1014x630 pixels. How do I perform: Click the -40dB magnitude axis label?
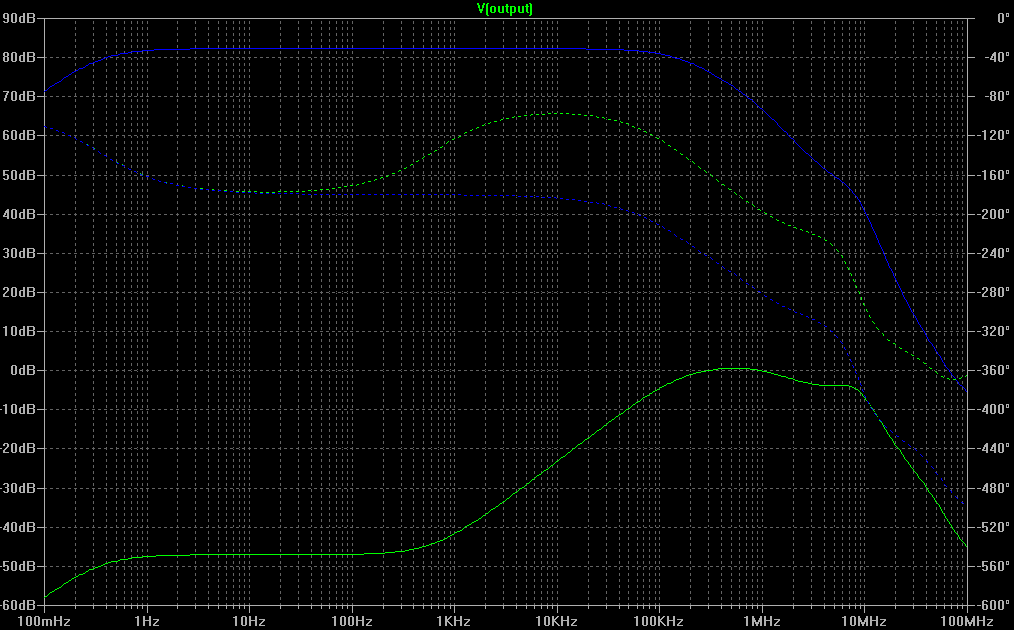(17, 527)
